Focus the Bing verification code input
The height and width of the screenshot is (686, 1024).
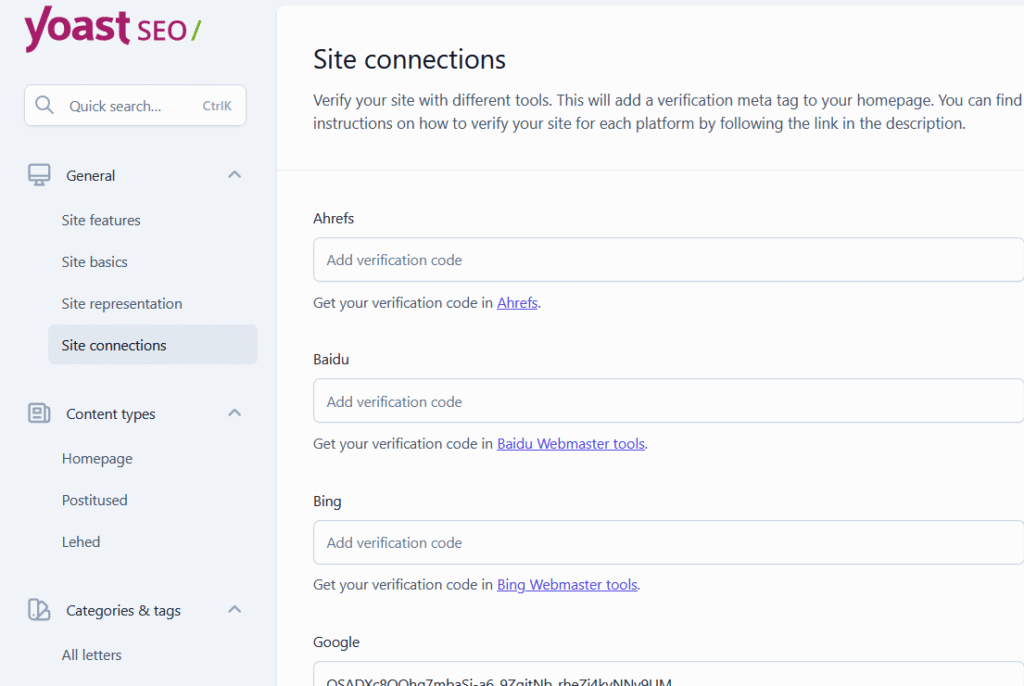(668, 543)
